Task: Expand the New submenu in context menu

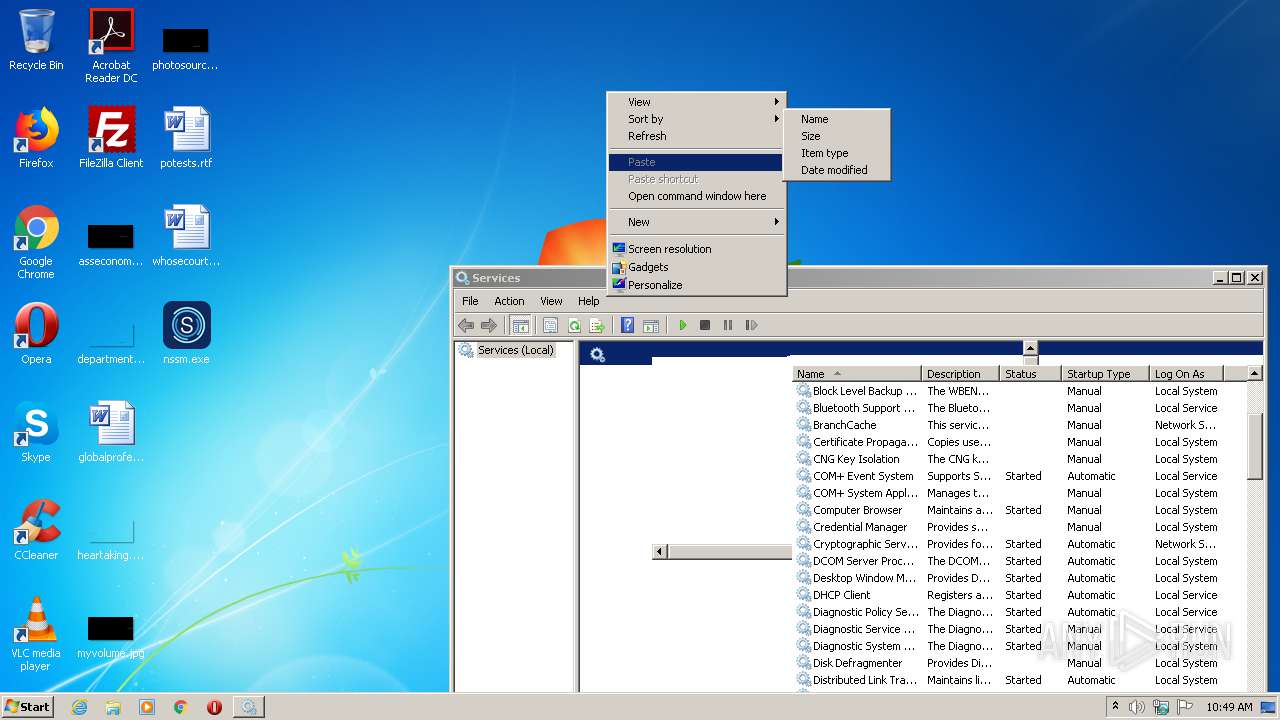Action: pos(696,222)
